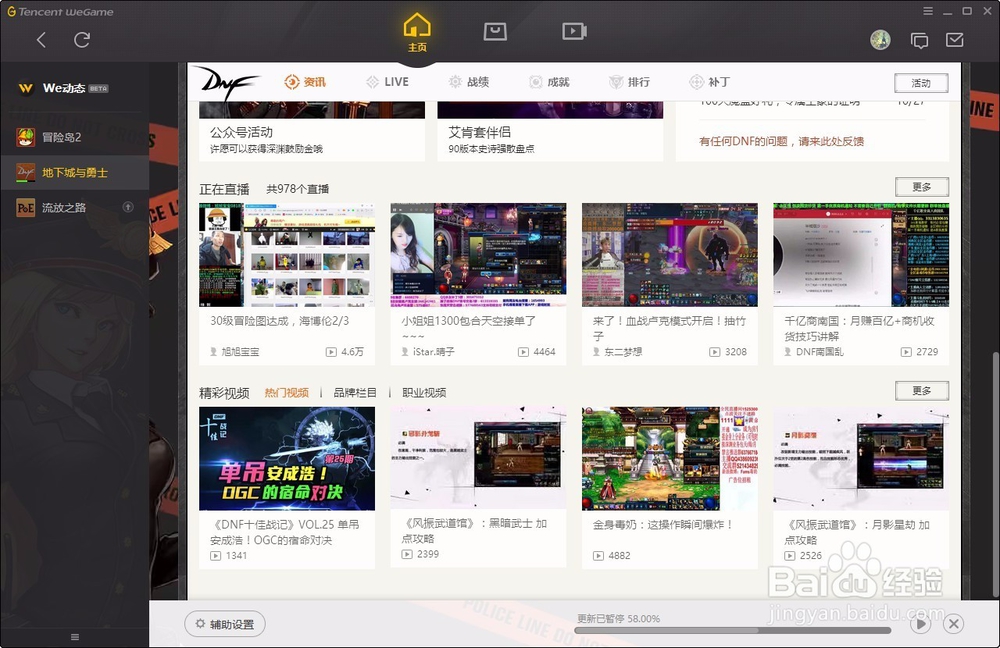Open the 小姐姐1300包合天空接单 stream thumbnail
The width and height of the screenshot is (1000, 648).
click(478, 254)
